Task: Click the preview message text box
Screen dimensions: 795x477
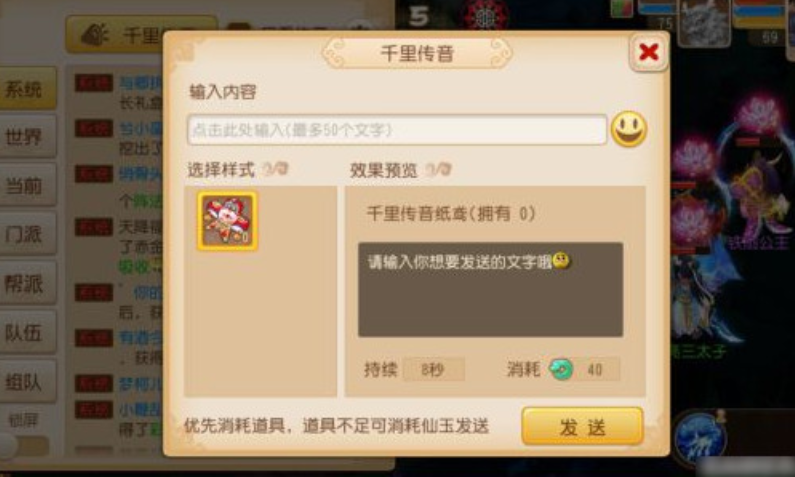Action: coord(490,289)
